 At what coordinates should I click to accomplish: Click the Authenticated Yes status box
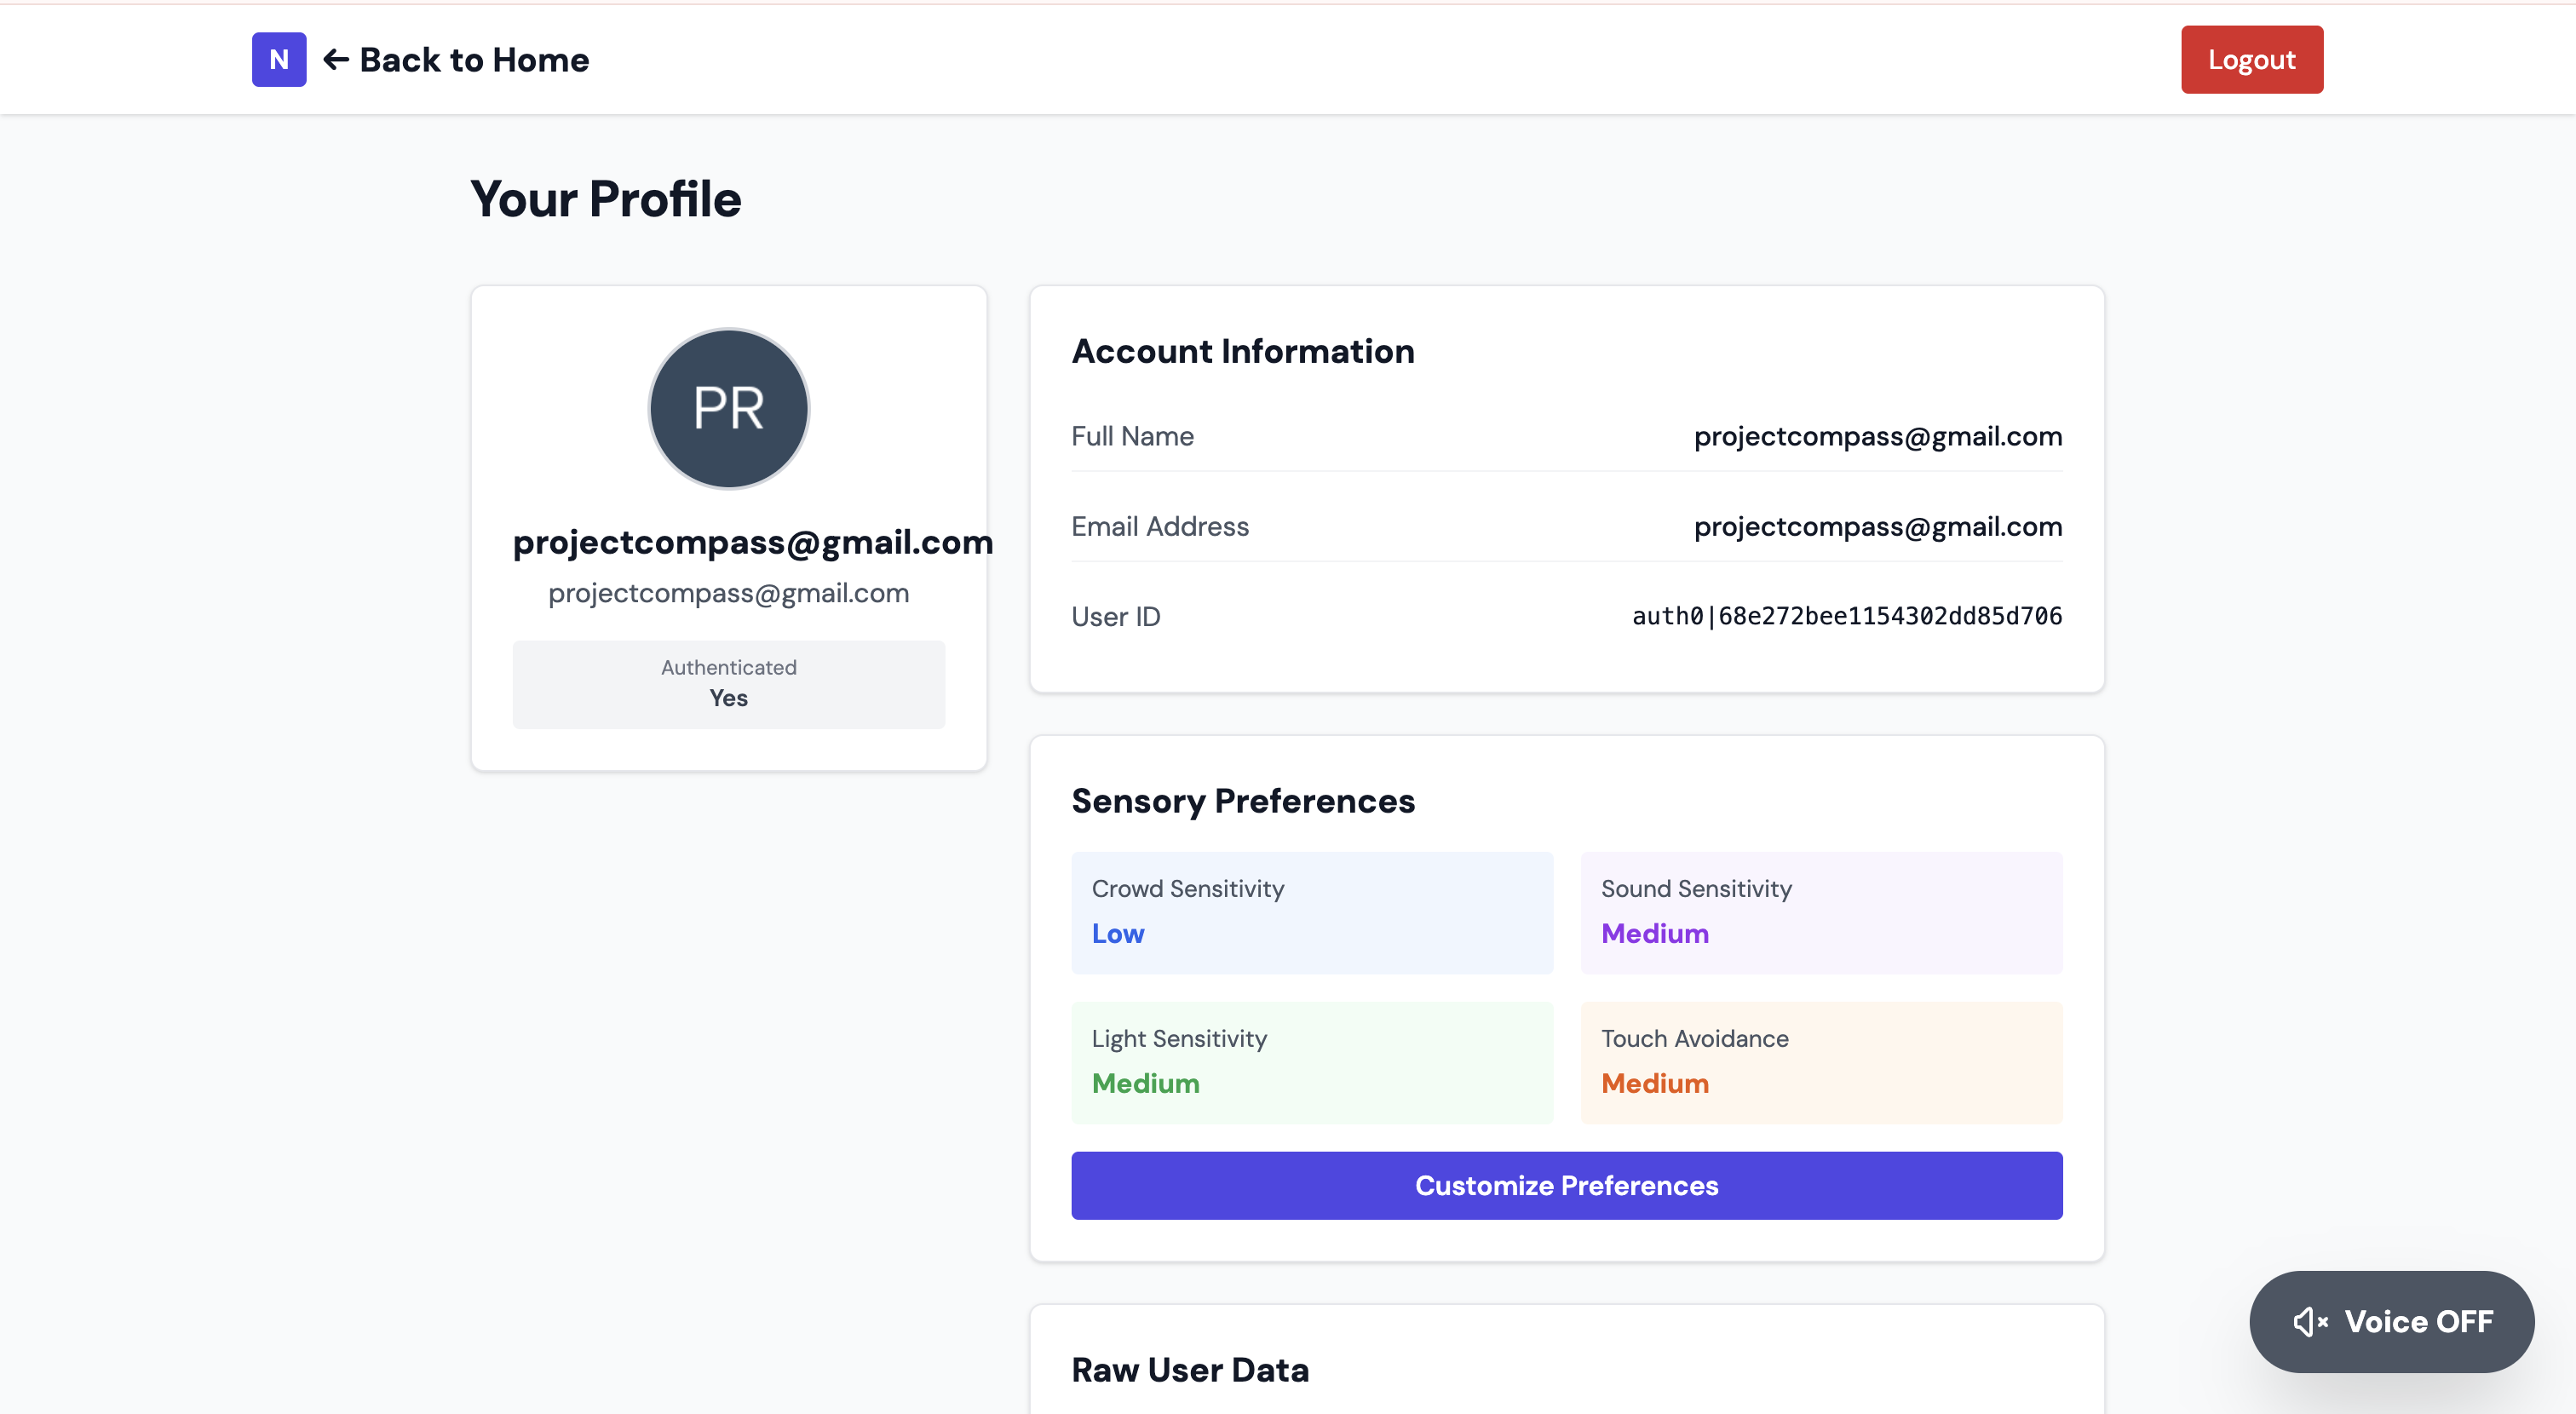tap(728, 684)
